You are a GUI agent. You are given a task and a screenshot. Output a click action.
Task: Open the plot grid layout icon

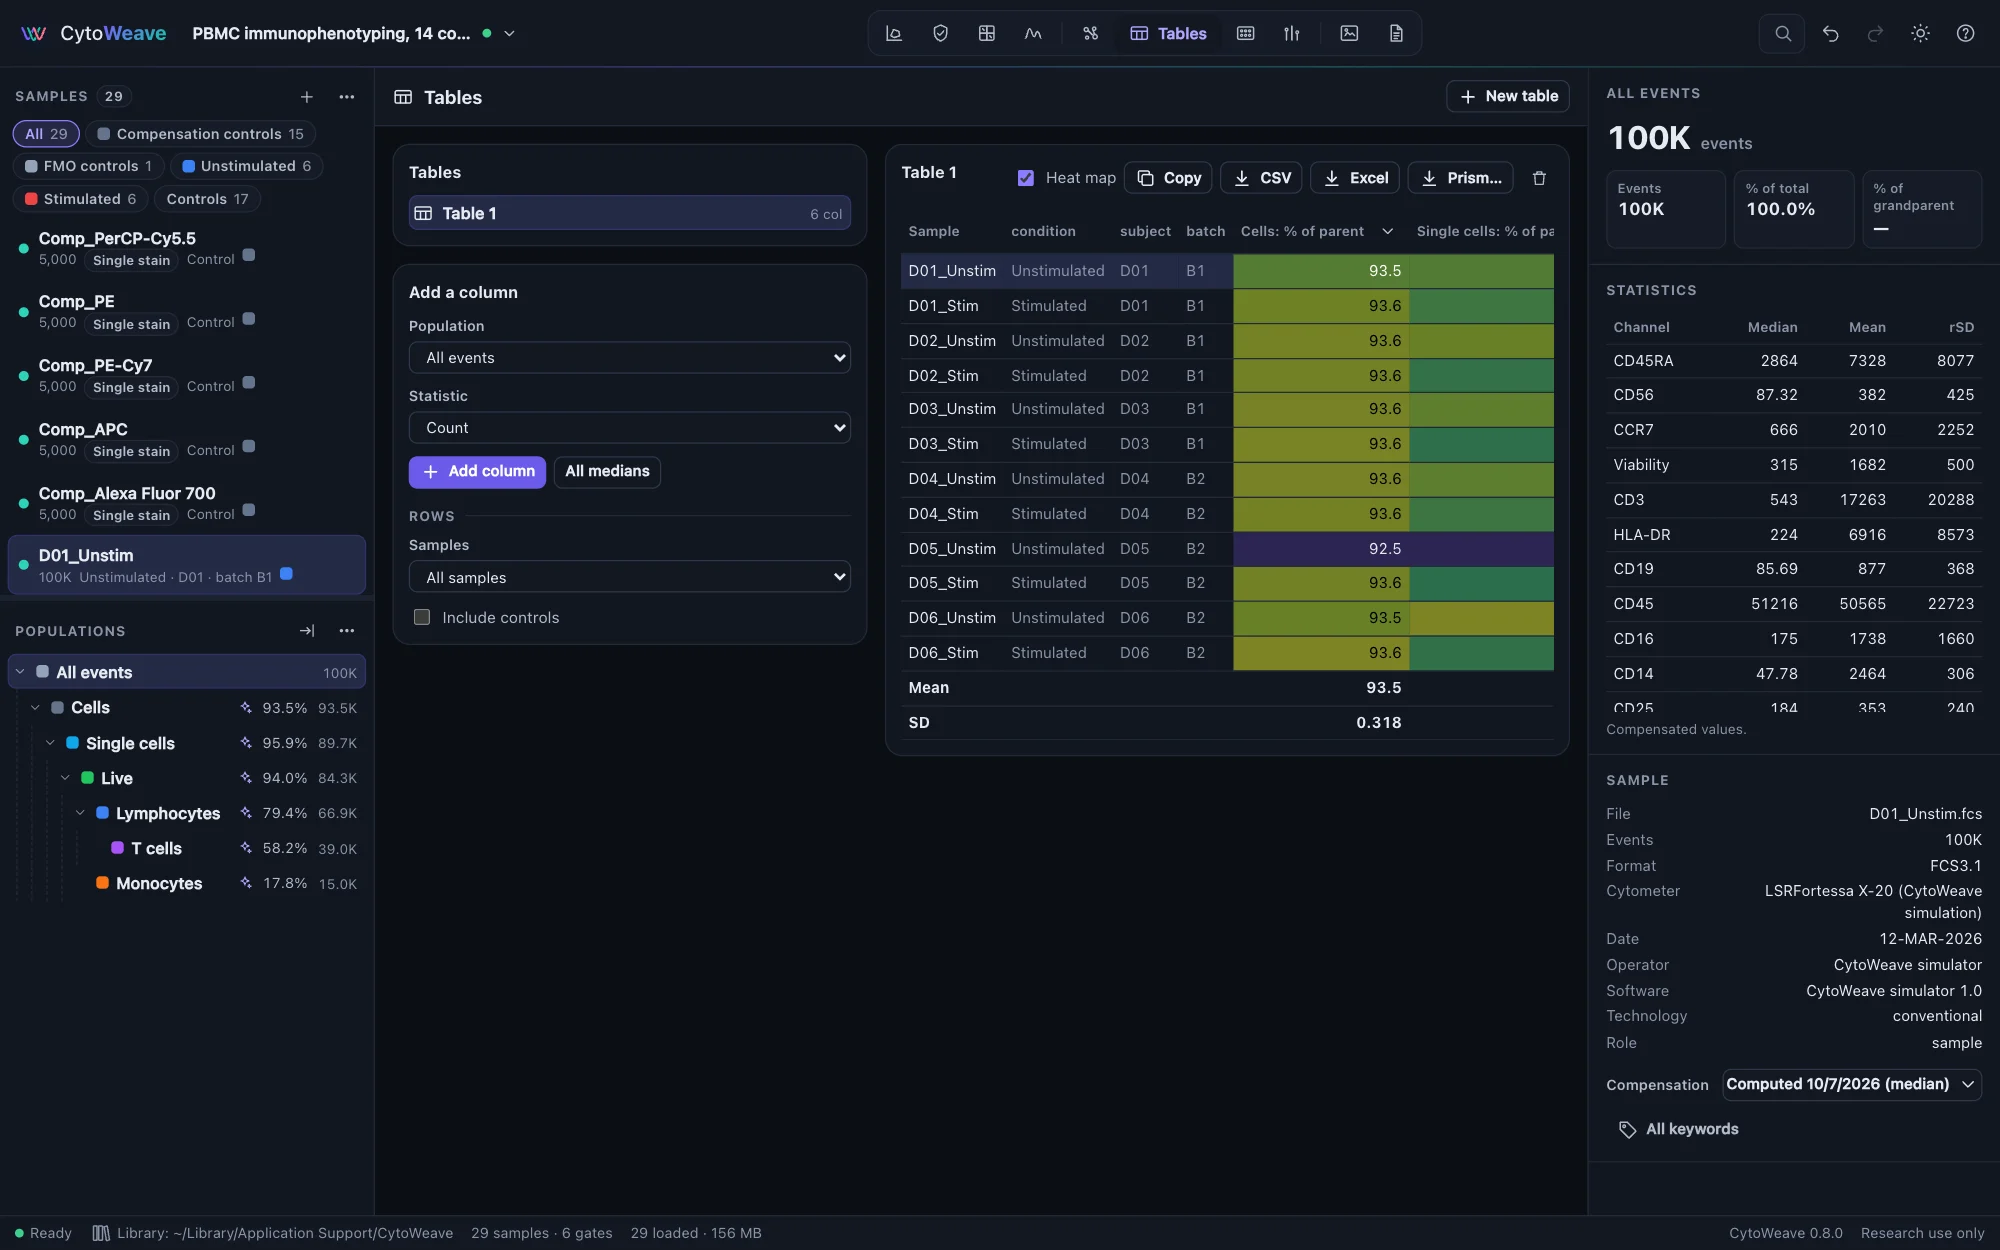click(987, 33)
